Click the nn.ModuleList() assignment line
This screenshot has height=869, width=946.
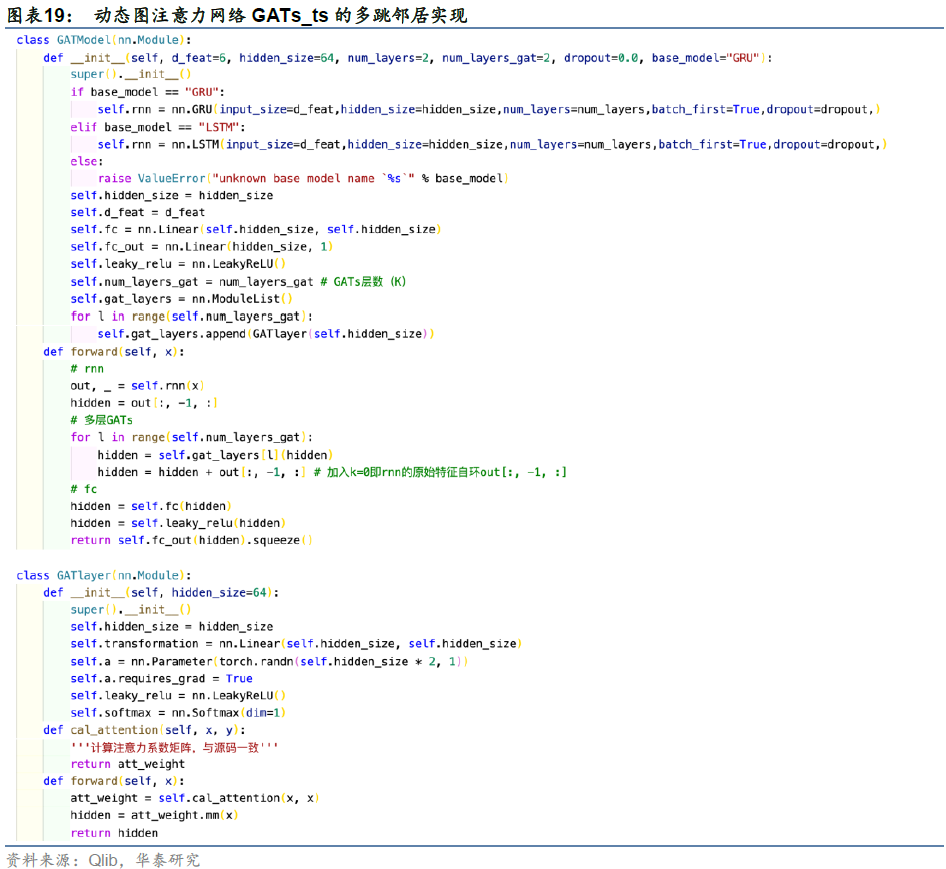click(x=181, y=299)
